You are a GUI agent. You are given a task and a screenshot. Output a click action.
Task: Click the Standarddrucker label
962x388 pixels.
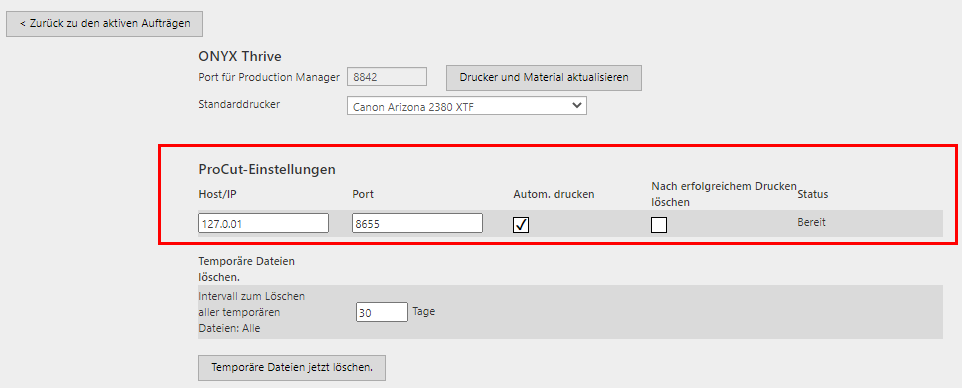239,104
